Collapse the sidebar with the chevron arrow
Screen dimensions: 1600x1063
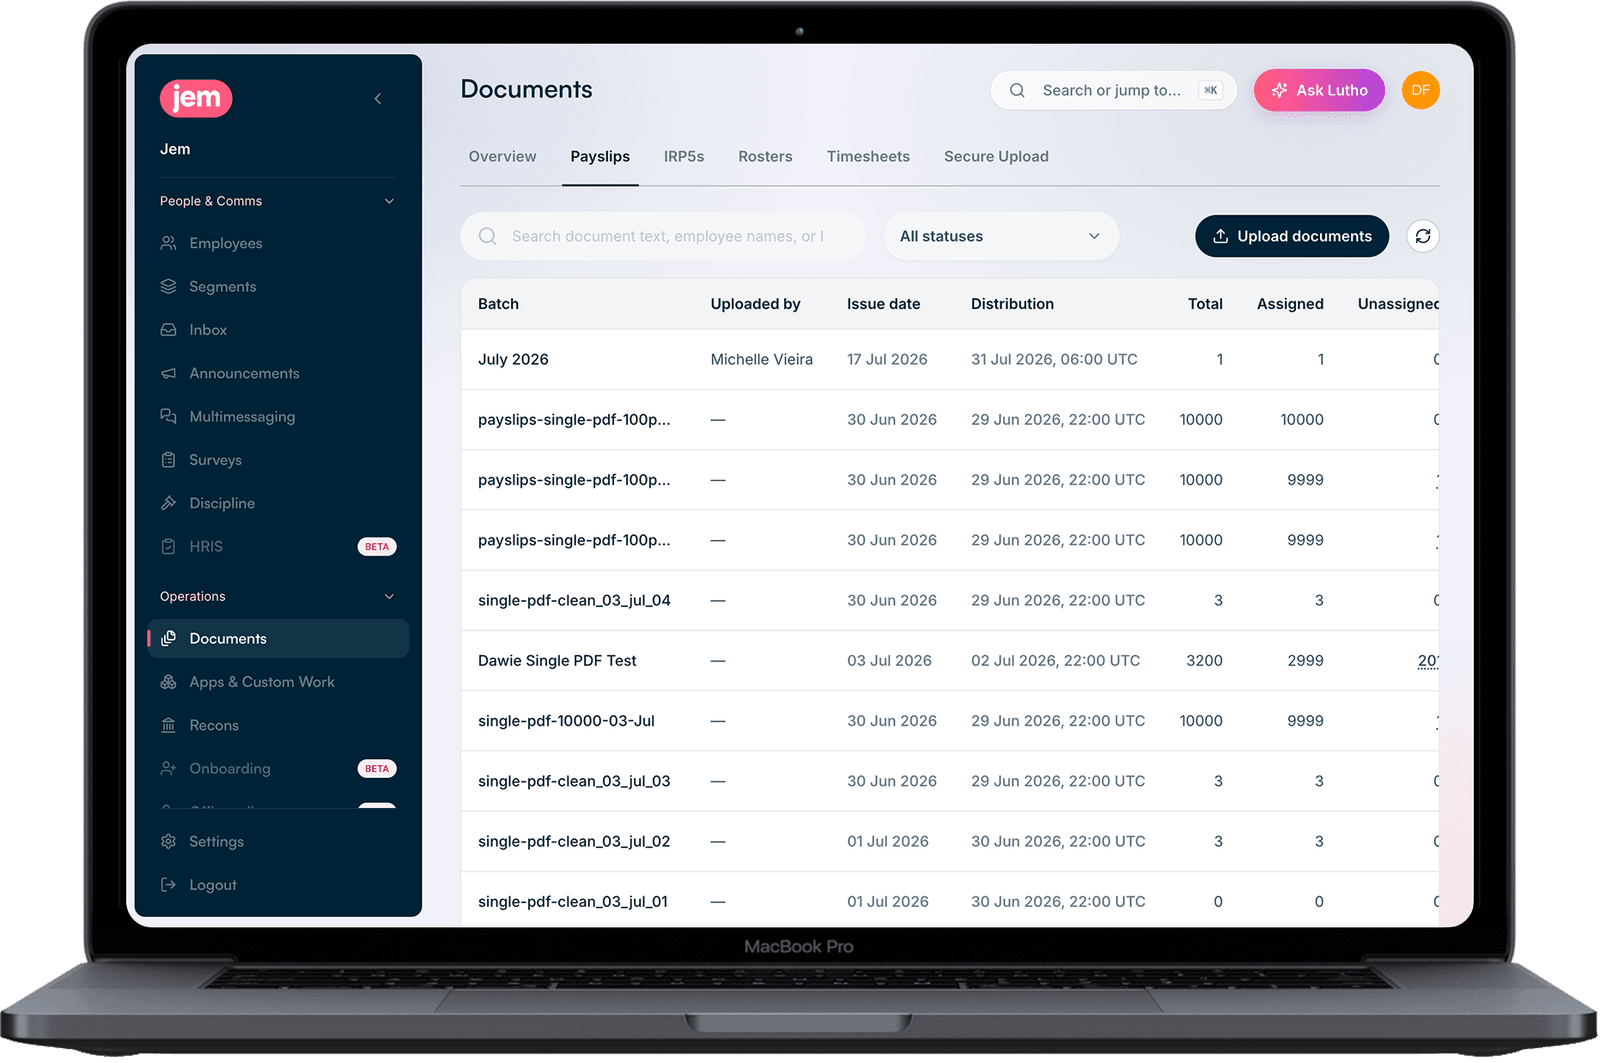click(x=378, y=98)
